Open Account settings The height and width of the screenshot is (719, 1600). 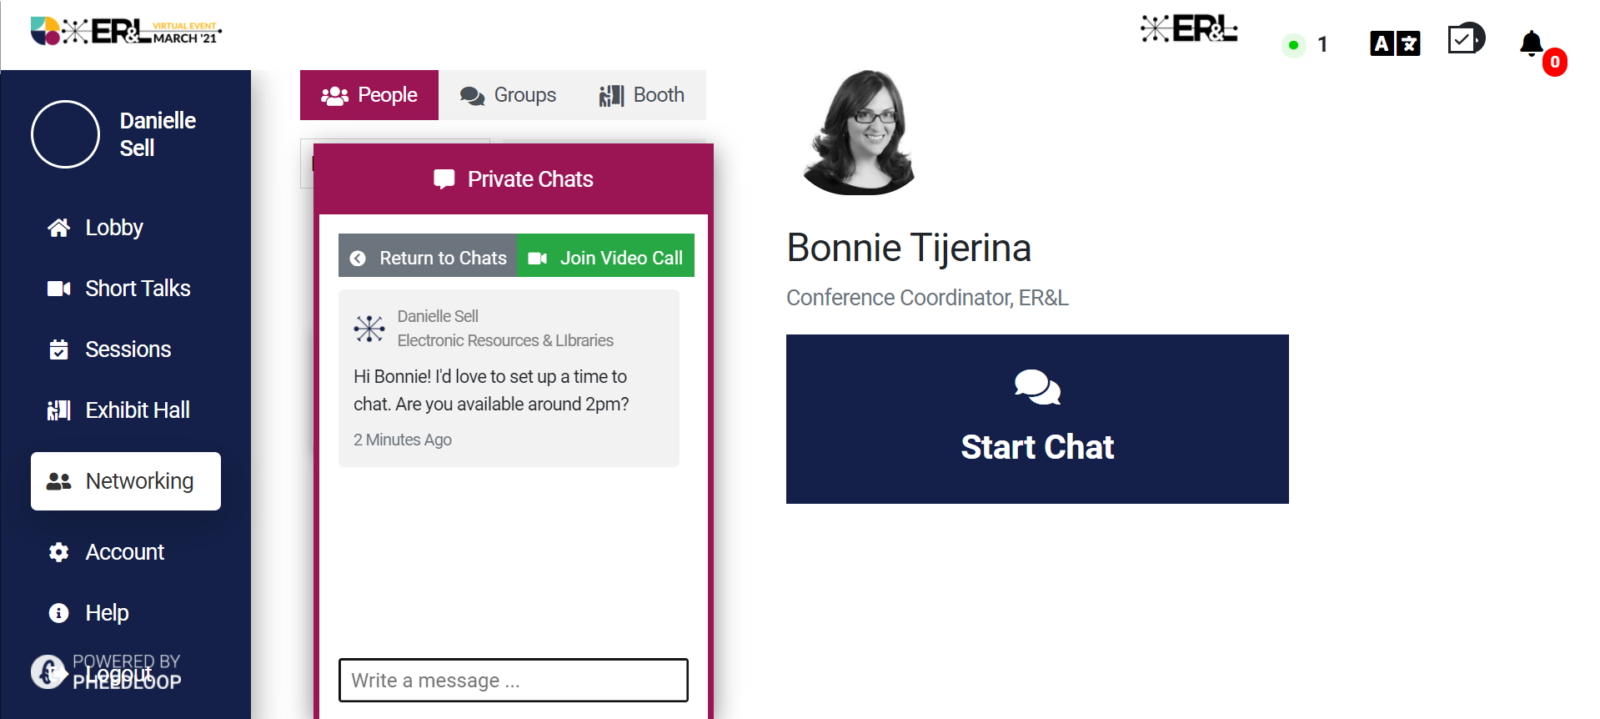(x=124, y=552)
